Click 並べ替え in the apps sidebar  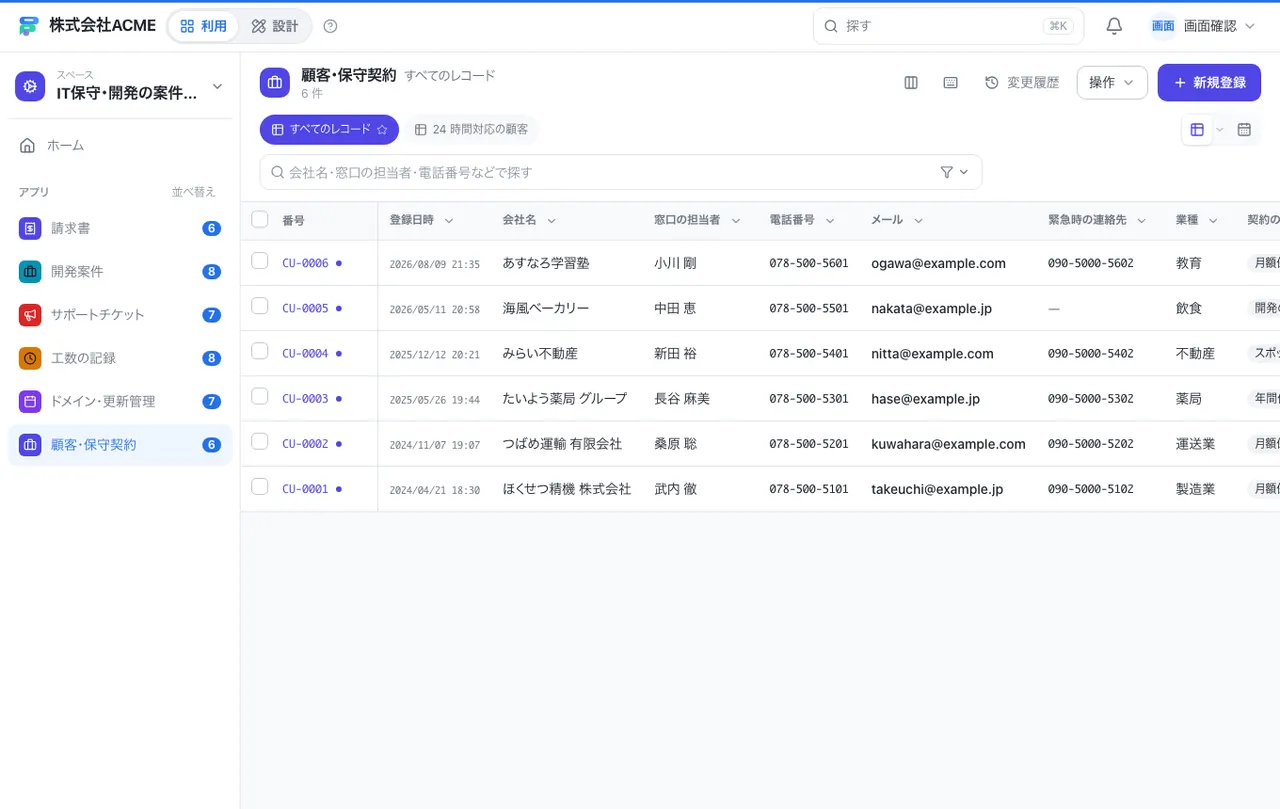click(194, 192)
